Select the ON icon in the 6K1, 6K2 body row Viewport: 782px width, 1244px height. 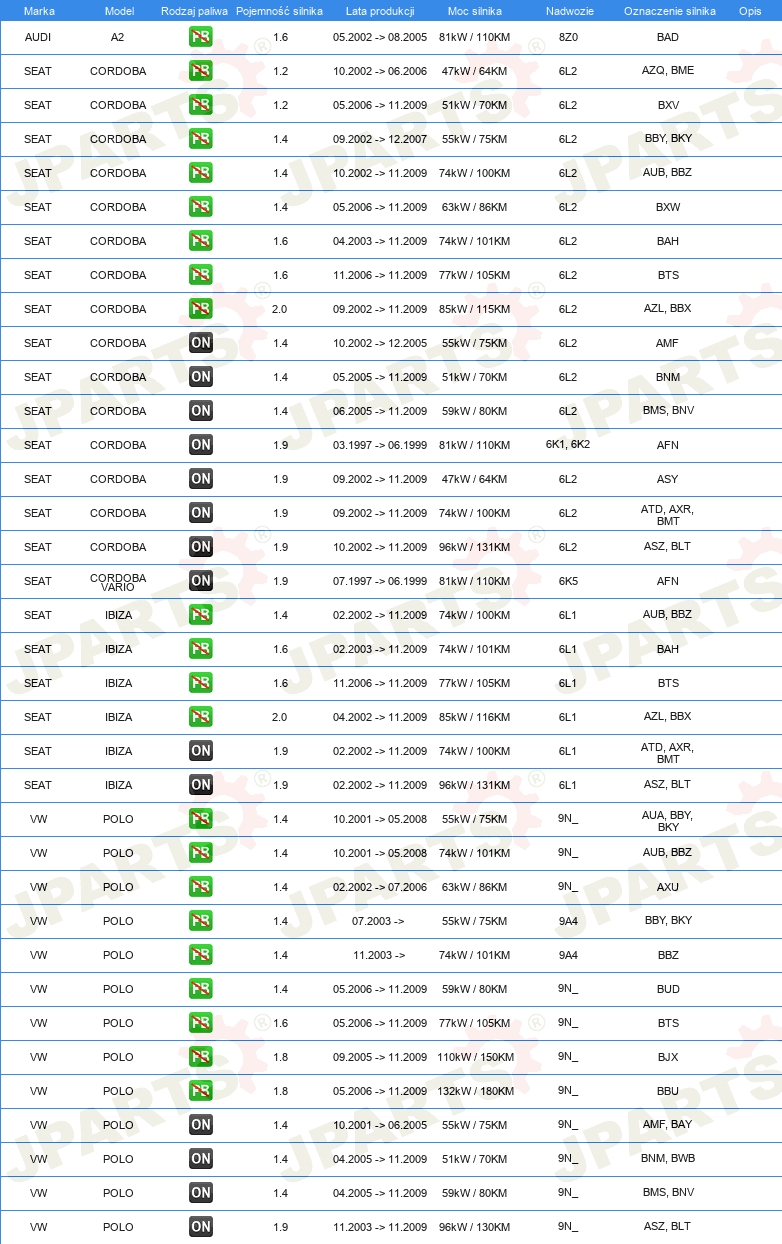pyautogui.click(x=201, y=445)
